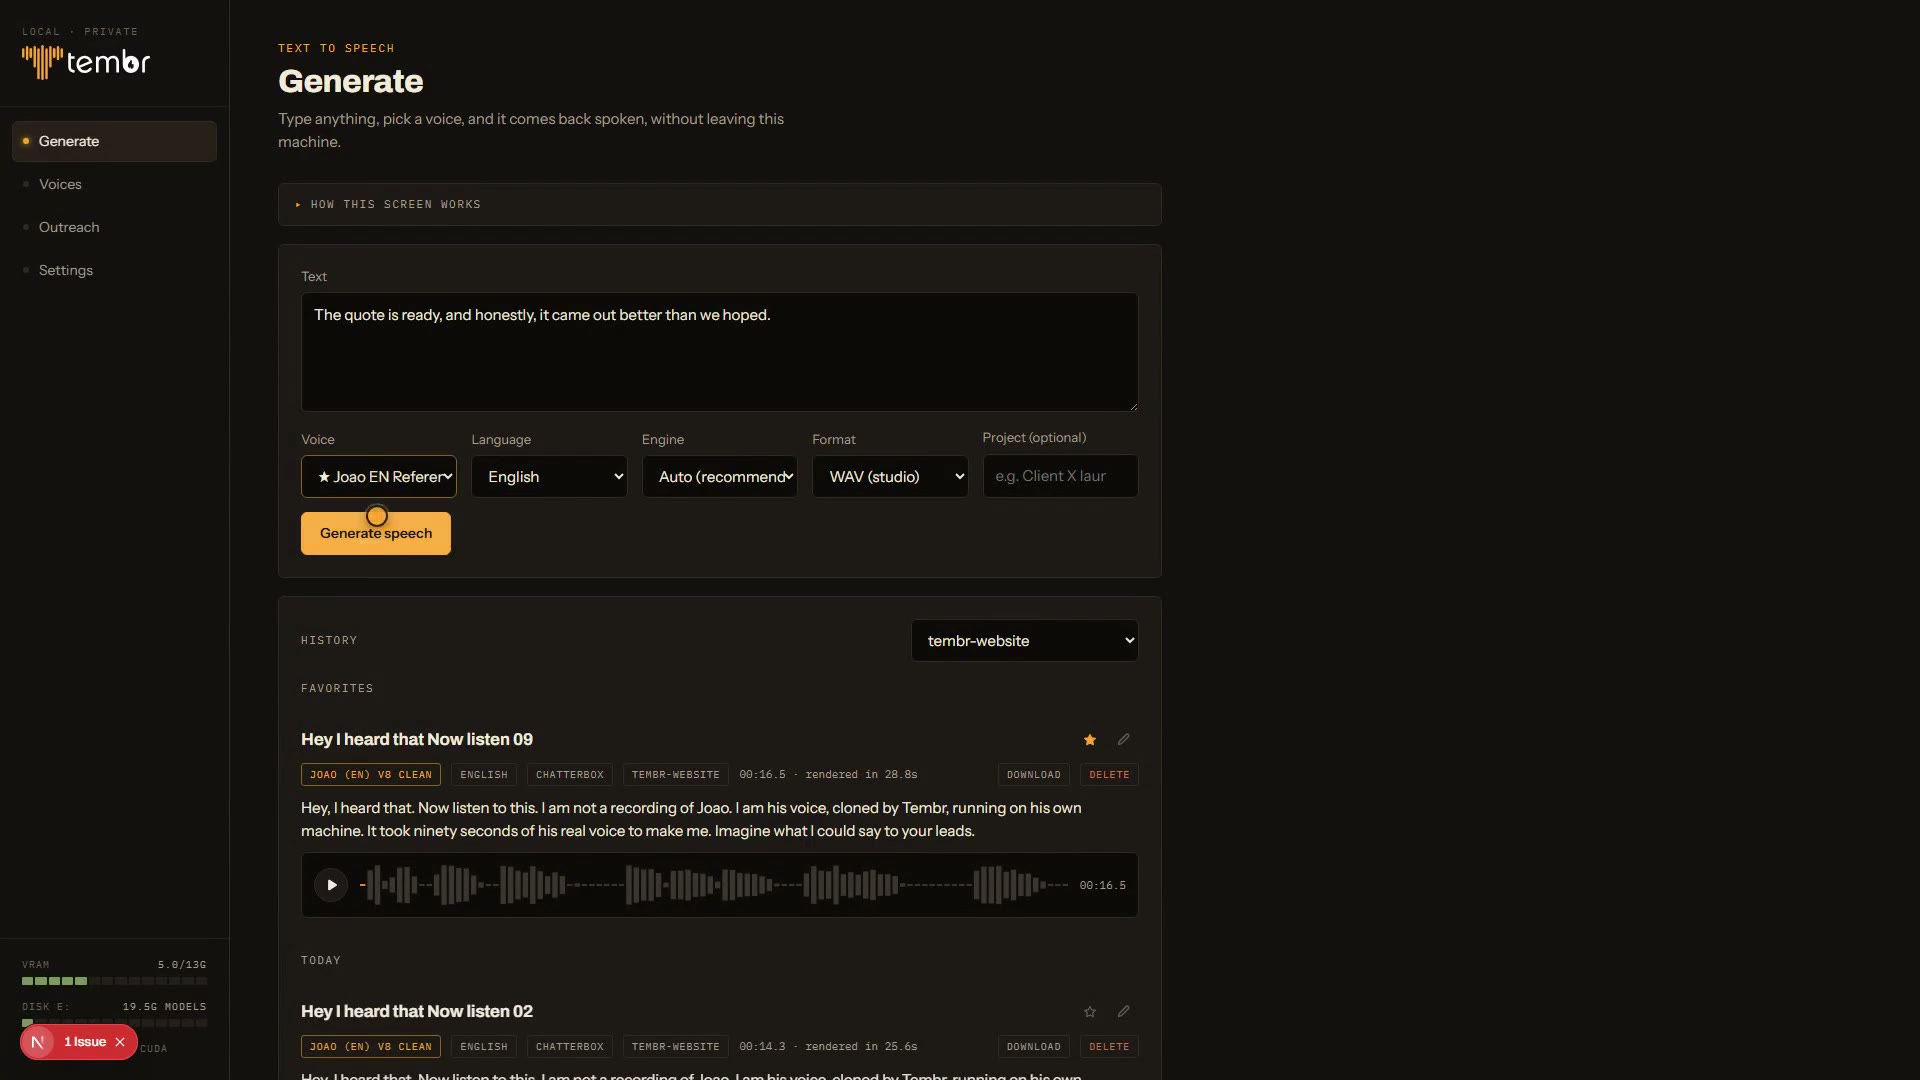The height and width of the screenshot is (1080, 1920).
Task: Open the Voices page
Action: (x=114, y=184)
